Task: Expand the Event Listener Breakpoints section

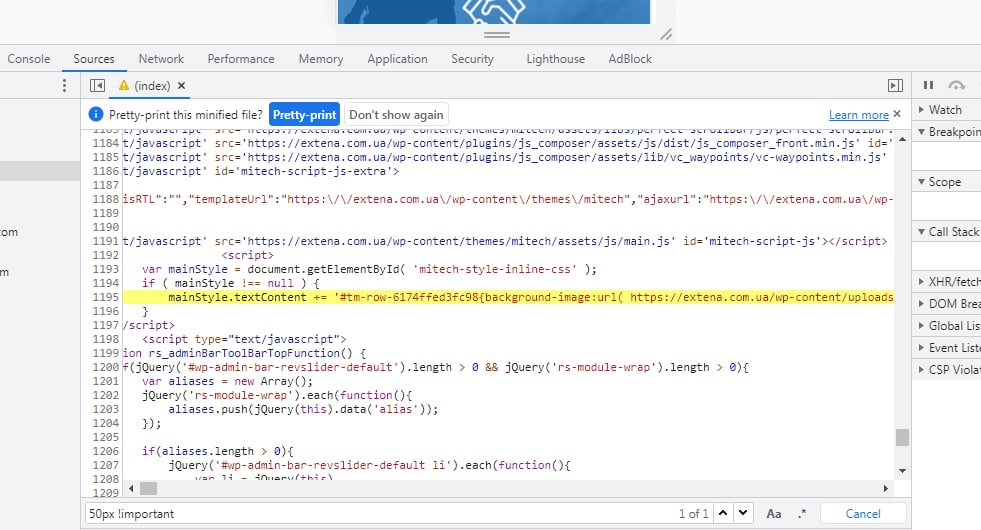Action: click(947, 347)
